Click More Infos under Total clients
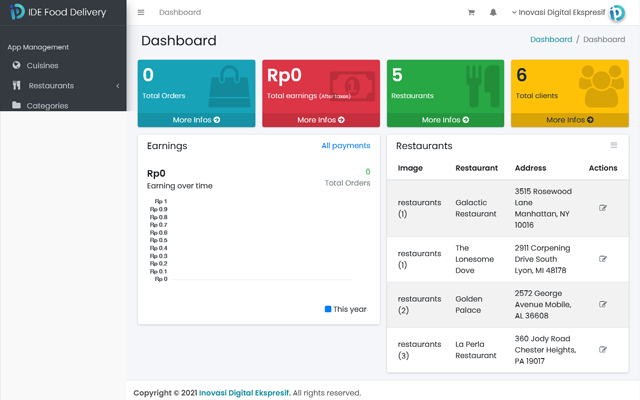The height and width of the screenshot is (400, 640). (x=569, y=120)
